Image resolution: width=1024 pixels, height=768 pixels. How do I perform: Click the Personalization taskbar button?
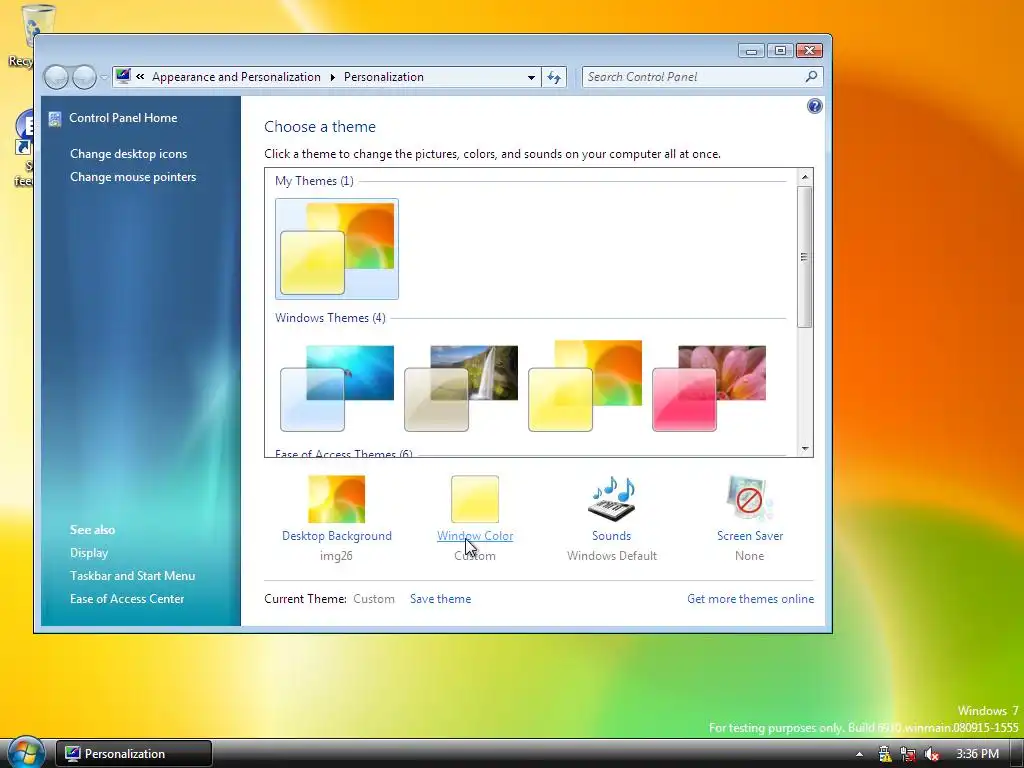pyautogui.click(x=134, y=754)
